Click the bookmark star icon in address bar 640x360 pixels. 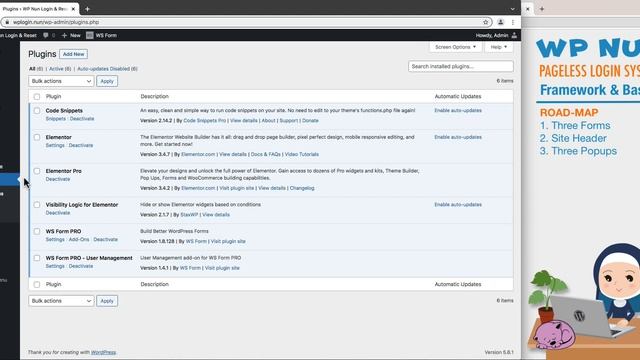pos(485,22)
